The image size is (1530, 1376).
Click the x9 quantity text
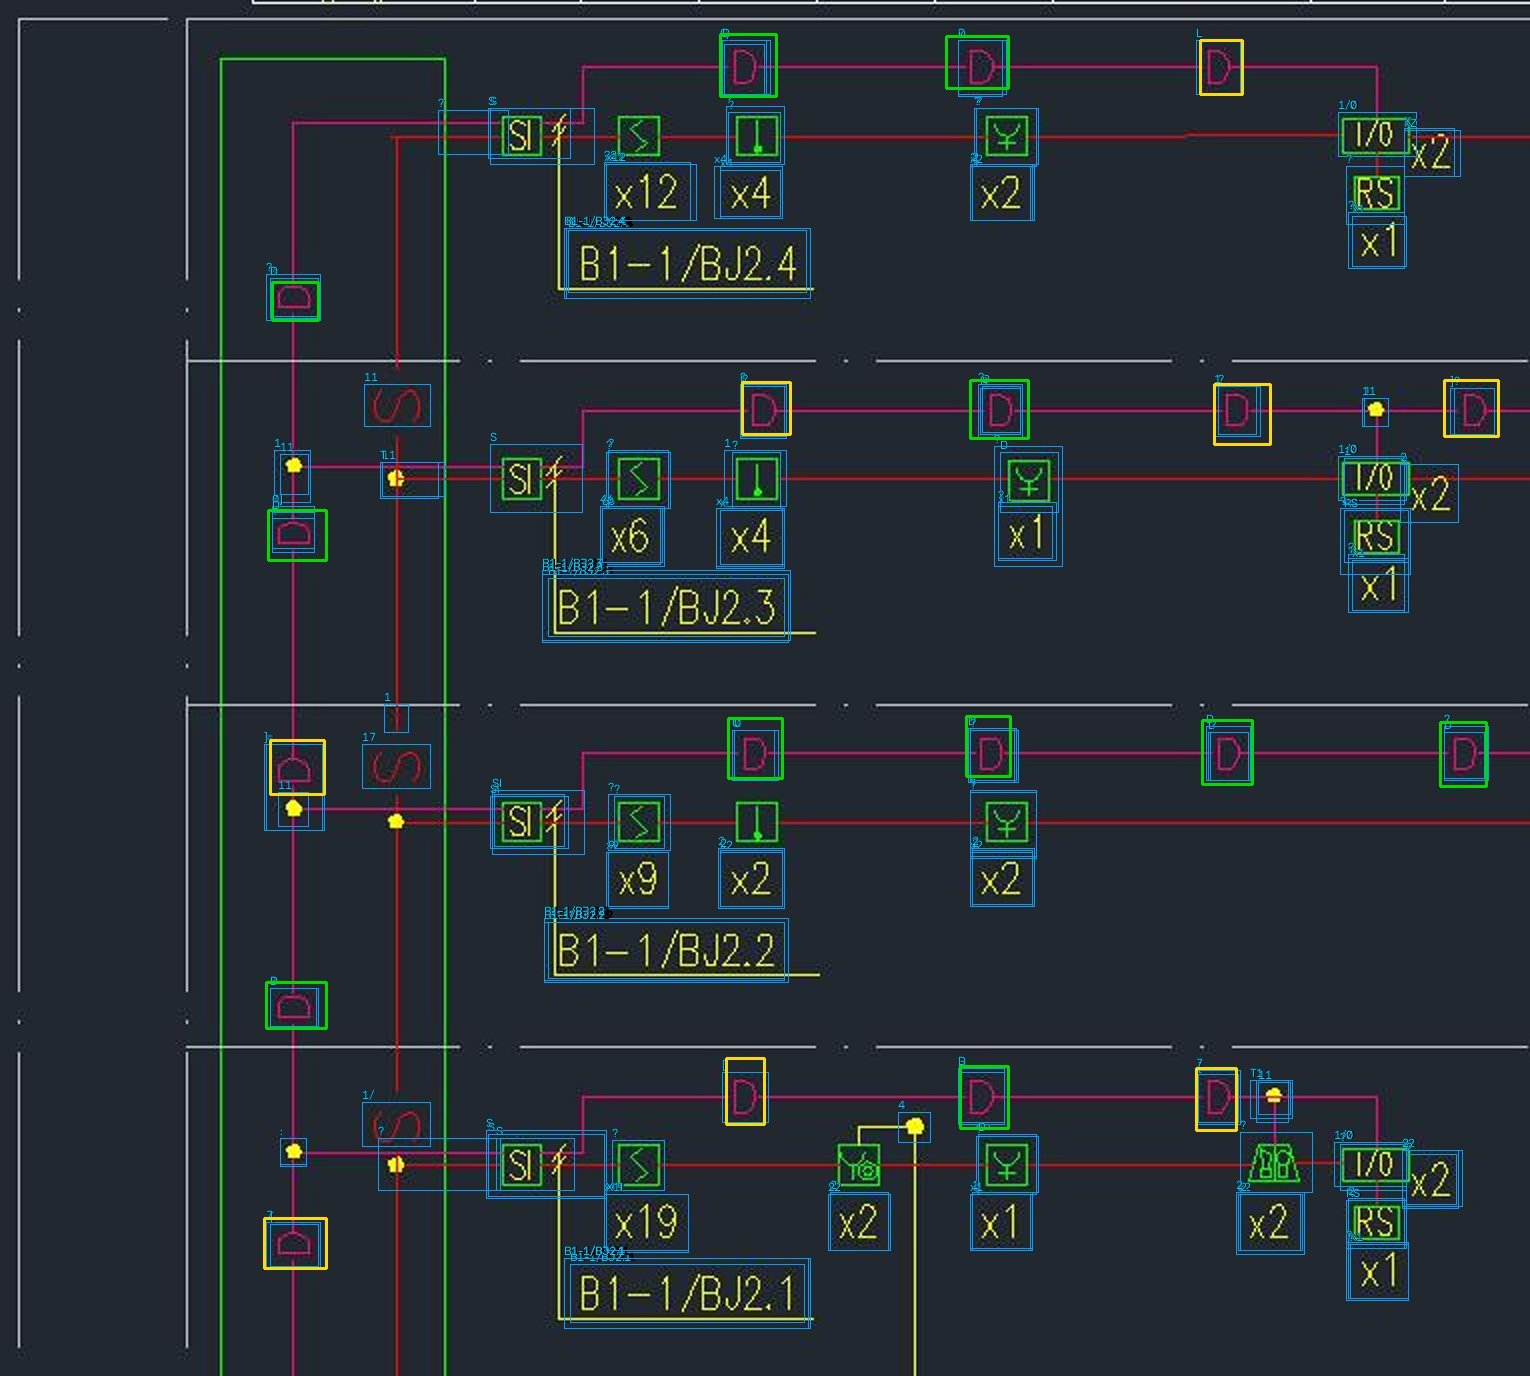tap(638, 880)
